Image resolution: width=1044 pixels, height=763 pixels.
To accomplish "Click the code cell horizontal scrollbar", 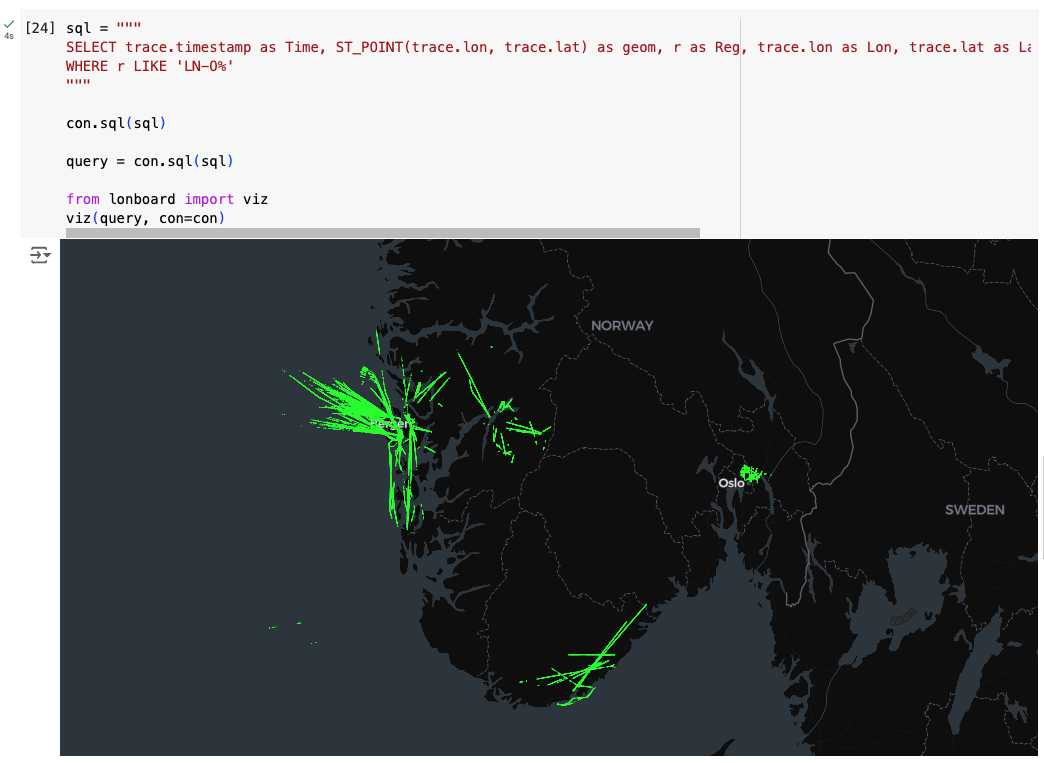I will [382, 233].
